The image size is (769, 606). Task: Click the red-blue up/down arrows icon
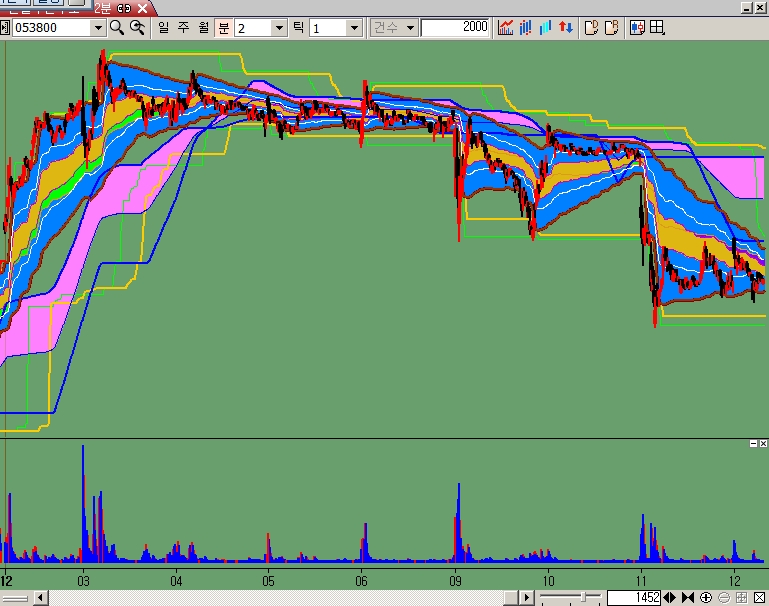coord(566,28)
